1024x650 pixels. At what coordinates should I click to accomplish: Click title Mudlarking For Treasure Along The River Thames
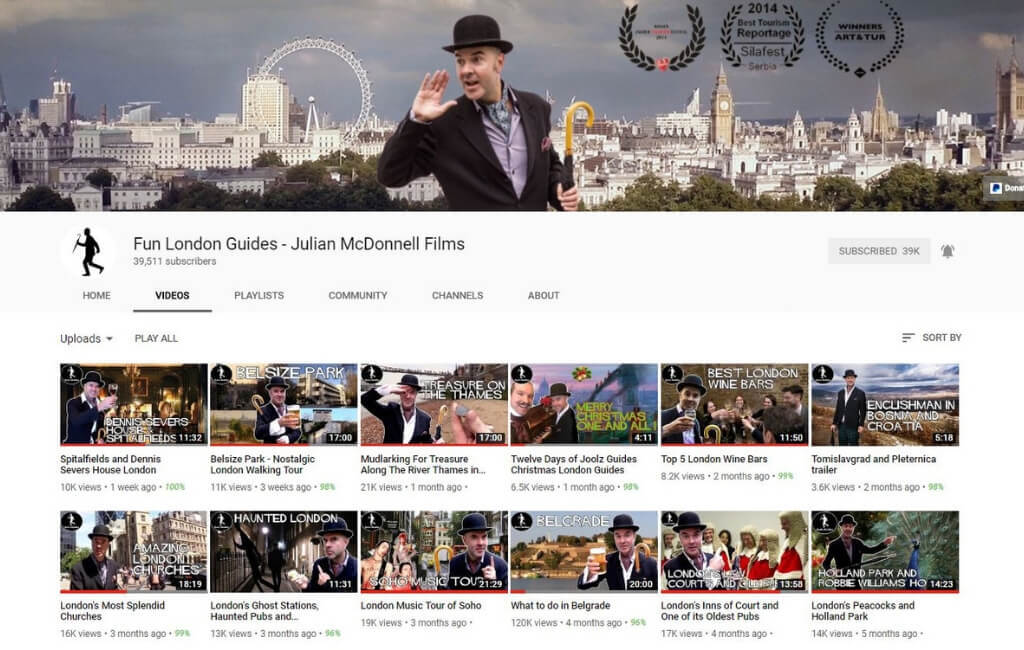click(423, 464)
